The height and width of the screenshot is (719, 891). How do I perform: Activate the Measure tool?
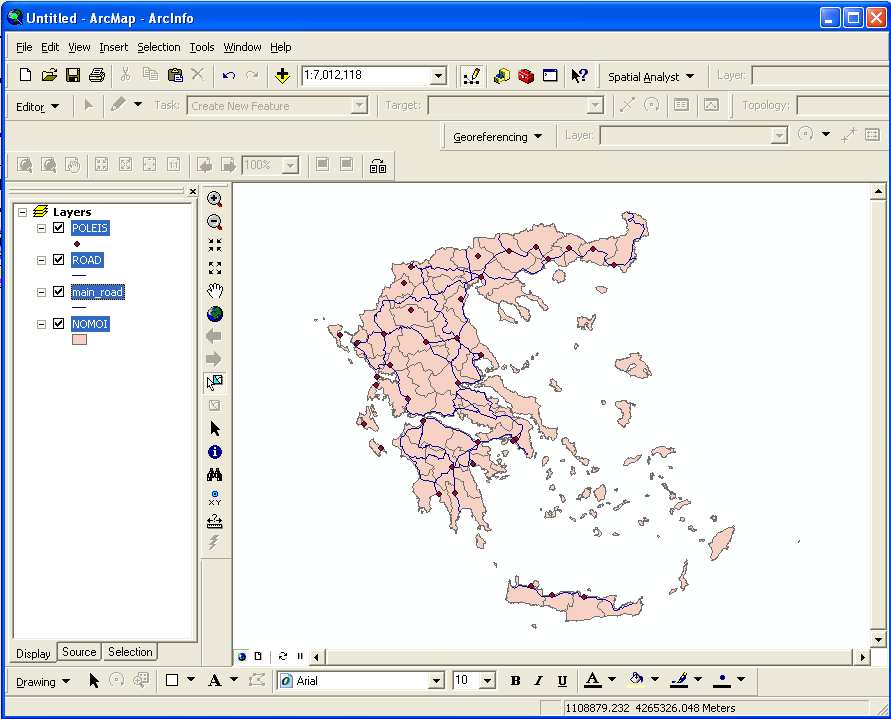[215, 521]
